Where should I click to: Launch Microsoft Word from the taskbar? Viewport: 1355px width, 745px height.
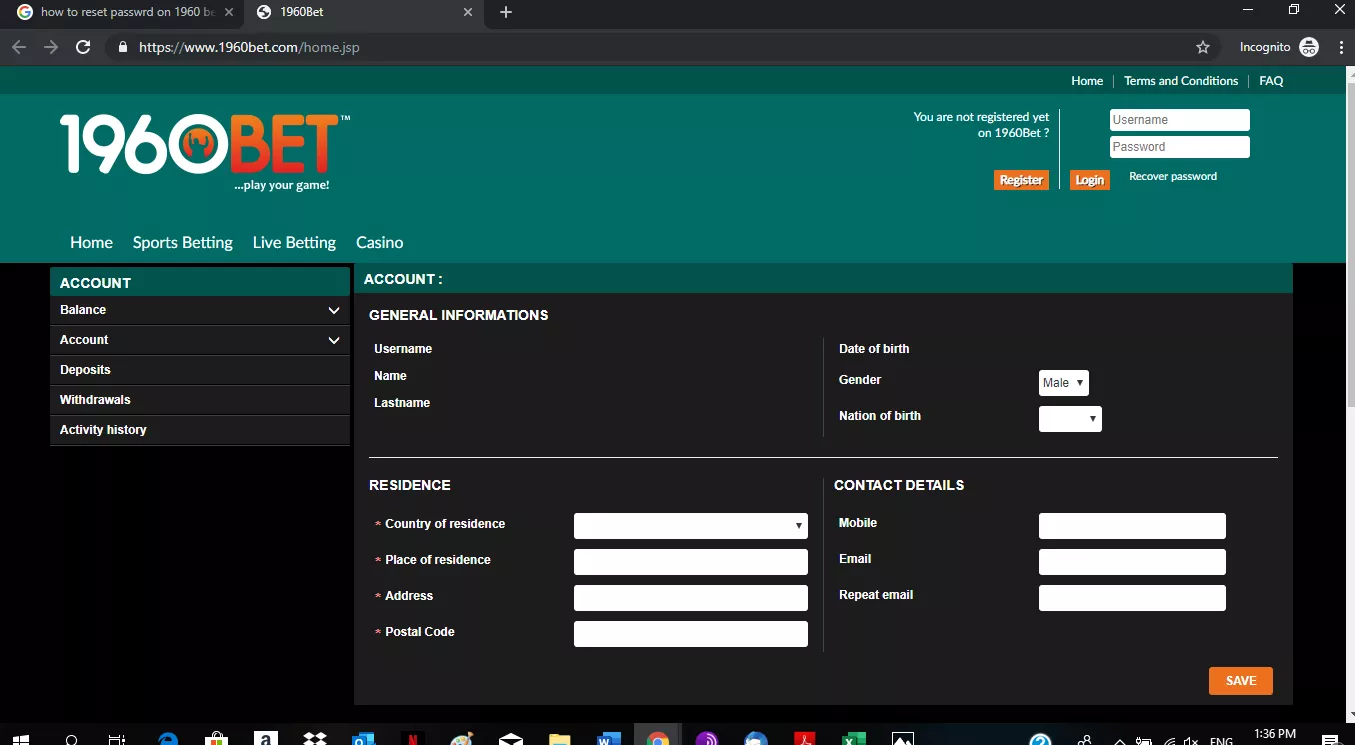(609, 739)
